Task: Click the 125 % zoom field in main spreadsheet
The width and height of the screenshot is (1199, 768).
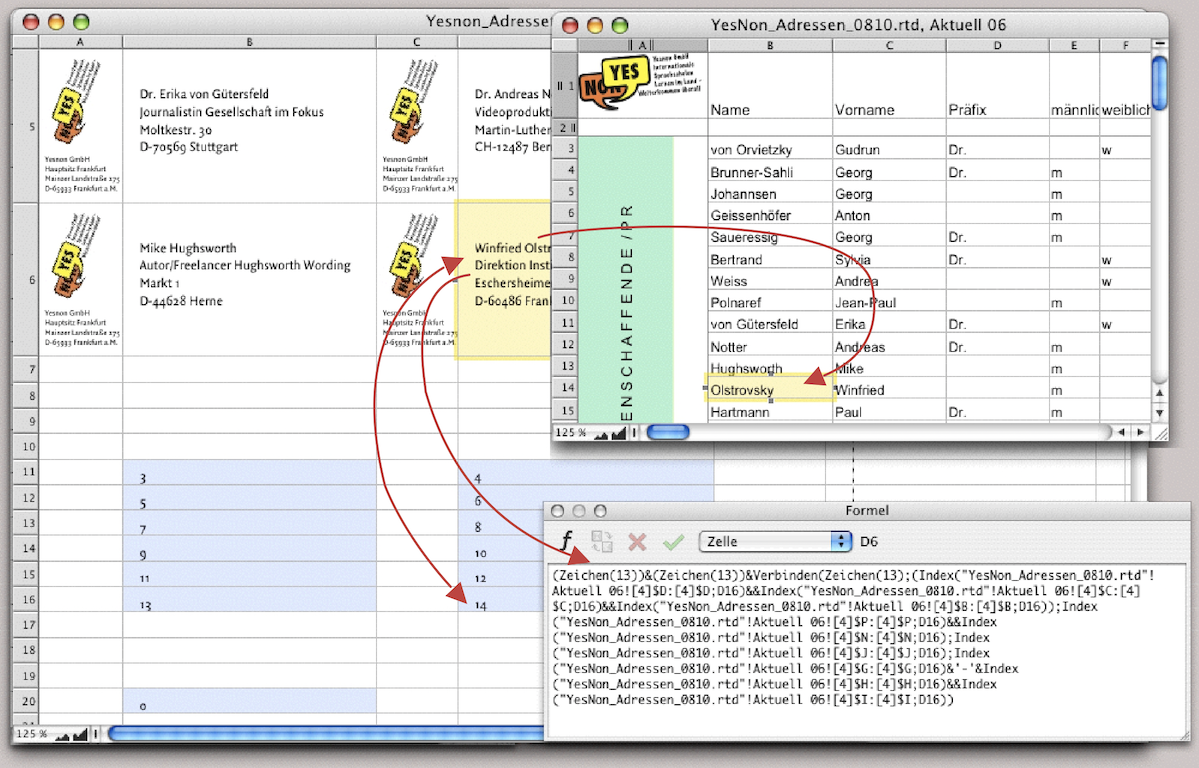Action: point(32,734)
